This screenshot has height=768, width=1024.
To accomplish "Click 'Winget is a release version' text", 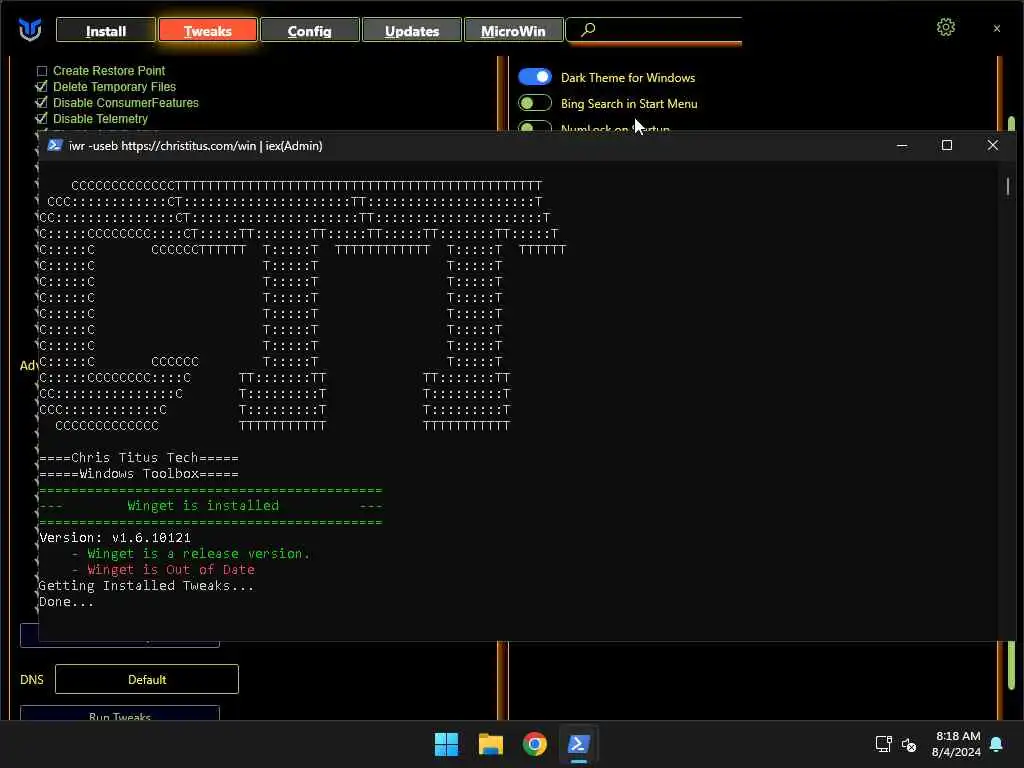I will 199,554.
